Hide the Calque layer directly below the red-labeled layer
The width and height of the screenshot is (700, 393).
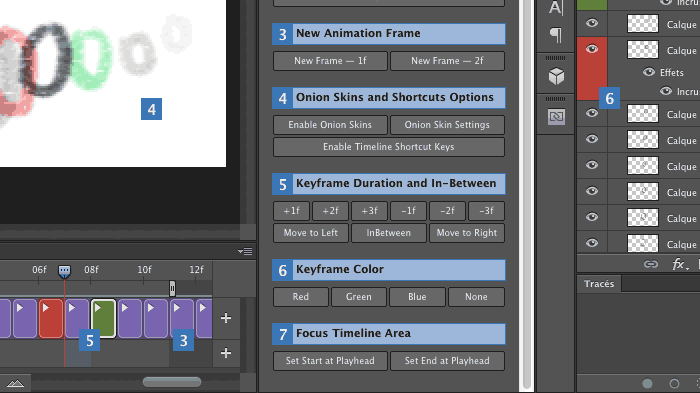tap(592, 113)
